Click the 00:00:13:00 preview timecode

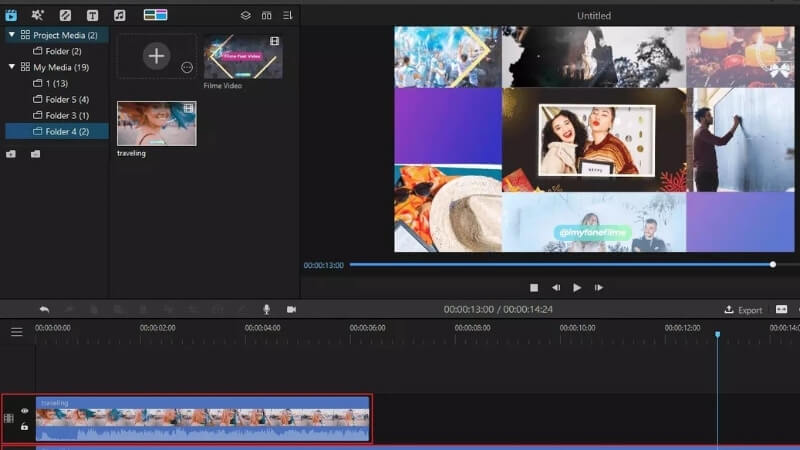(x=323, y=265)
